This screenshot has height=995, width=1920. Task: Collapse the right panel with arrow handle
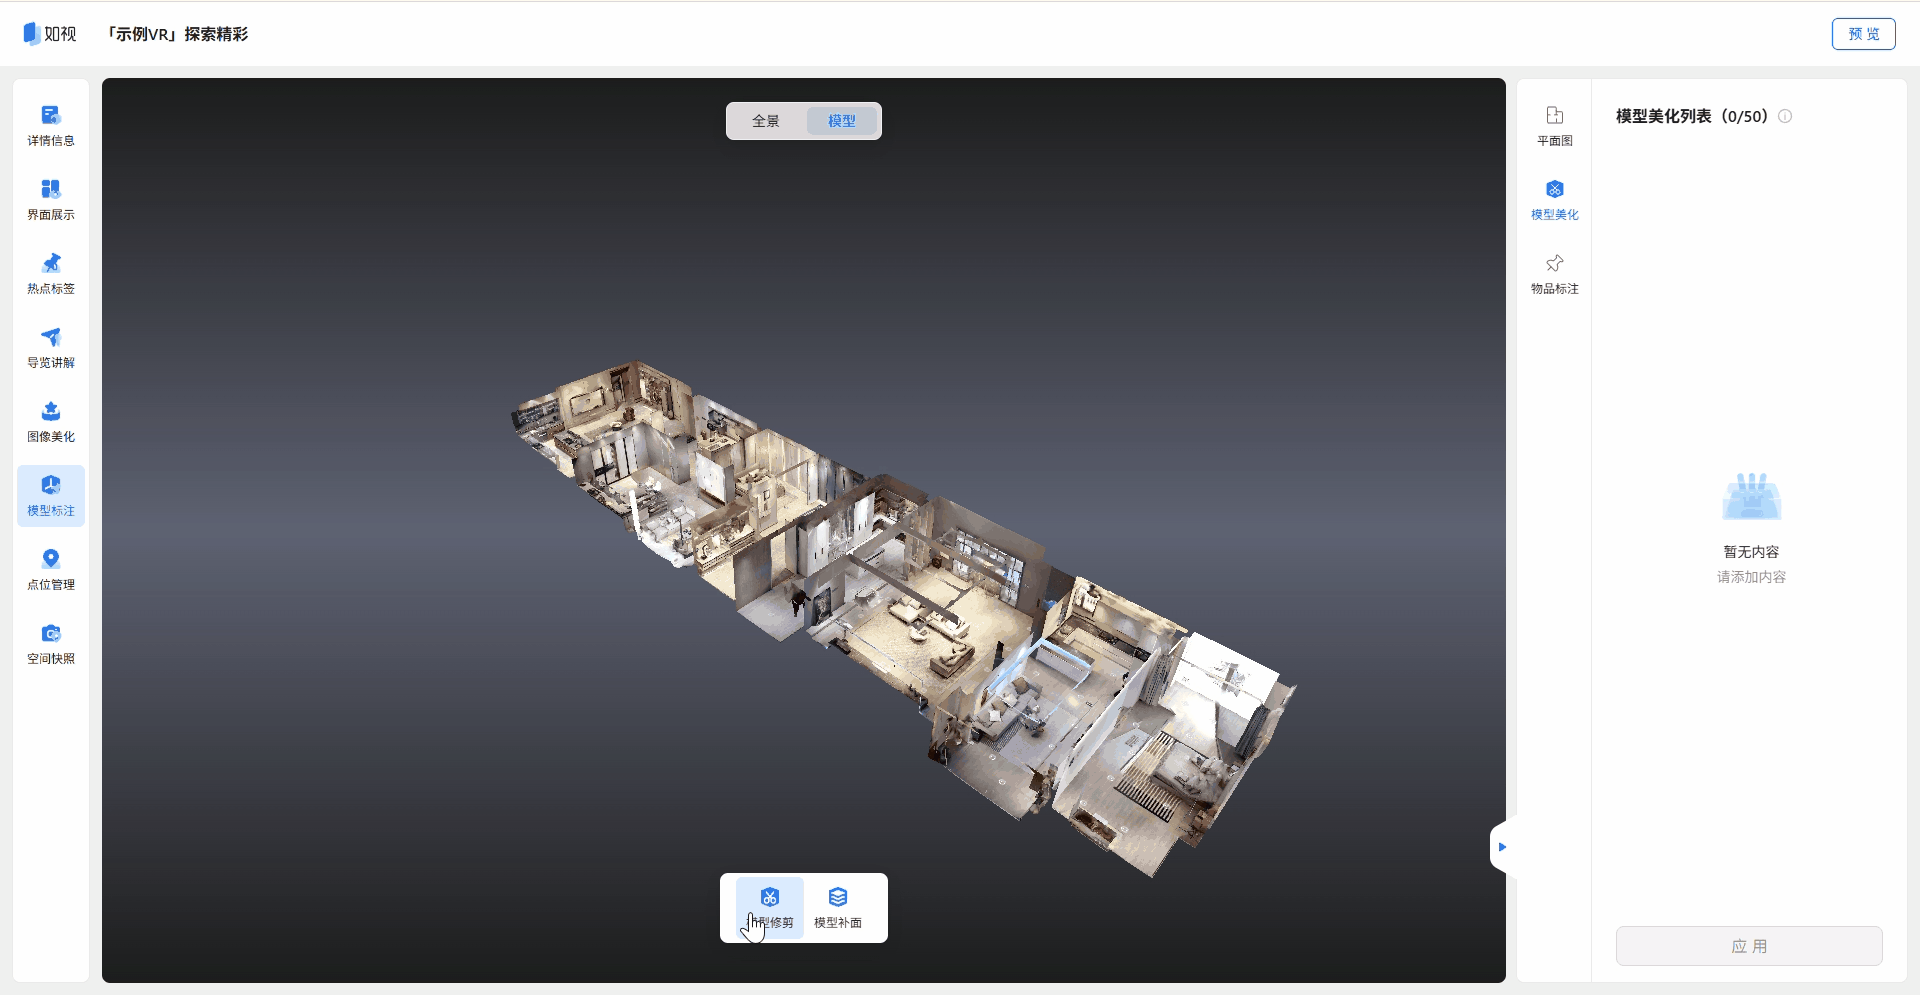pos(1501,847)
